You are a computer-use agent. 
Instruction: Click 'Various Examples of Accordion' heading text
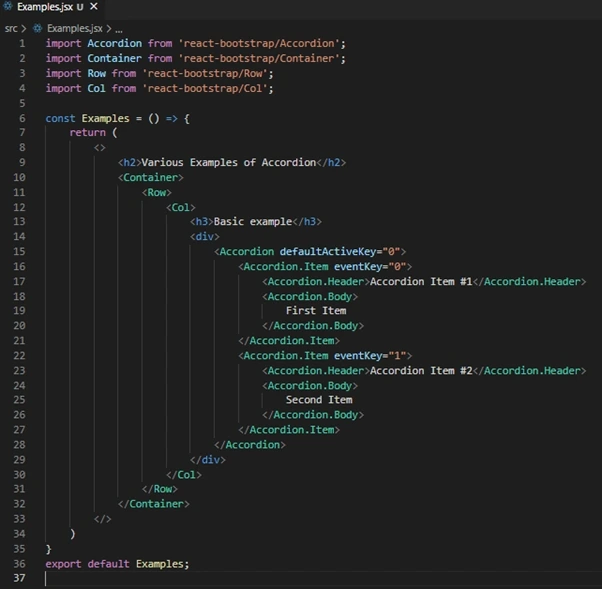(229, 162)
